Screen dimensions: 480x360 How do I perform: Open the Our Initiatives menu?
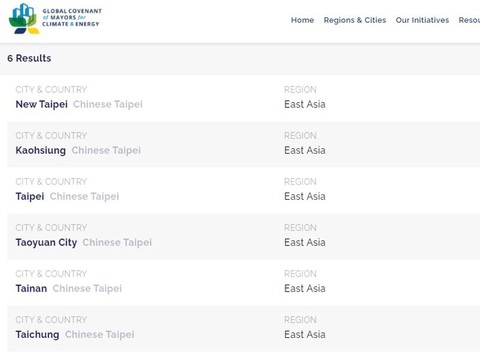pyautogui.click(x=422, y=20)
